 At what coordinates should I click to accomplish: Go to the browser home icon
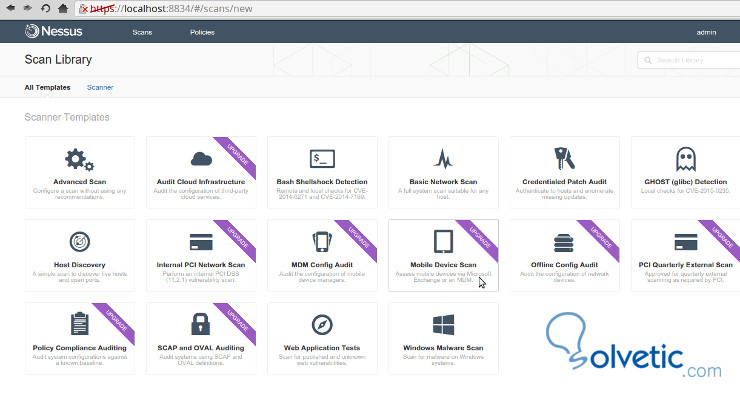pos(63,8)
